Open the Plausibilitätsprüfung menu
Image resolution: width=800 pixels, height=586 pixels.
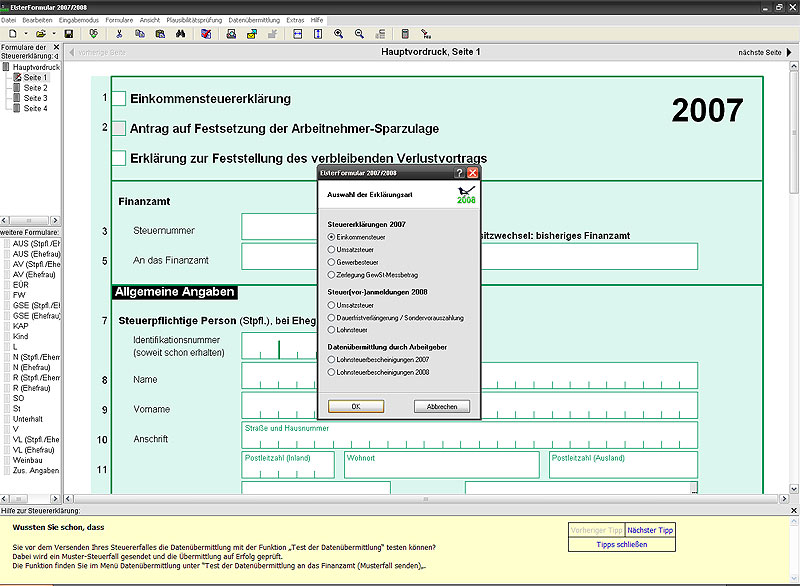194,20
